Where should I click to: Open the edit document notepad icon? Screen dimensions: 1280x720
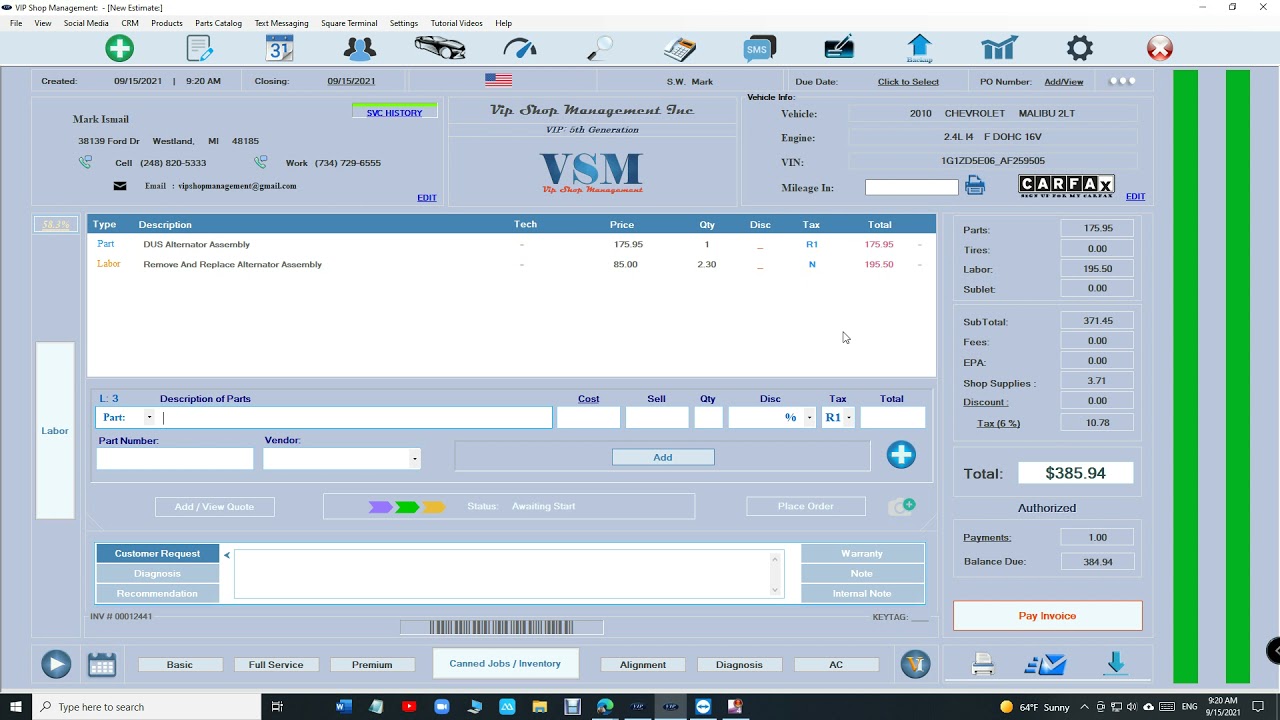point(200,48)
